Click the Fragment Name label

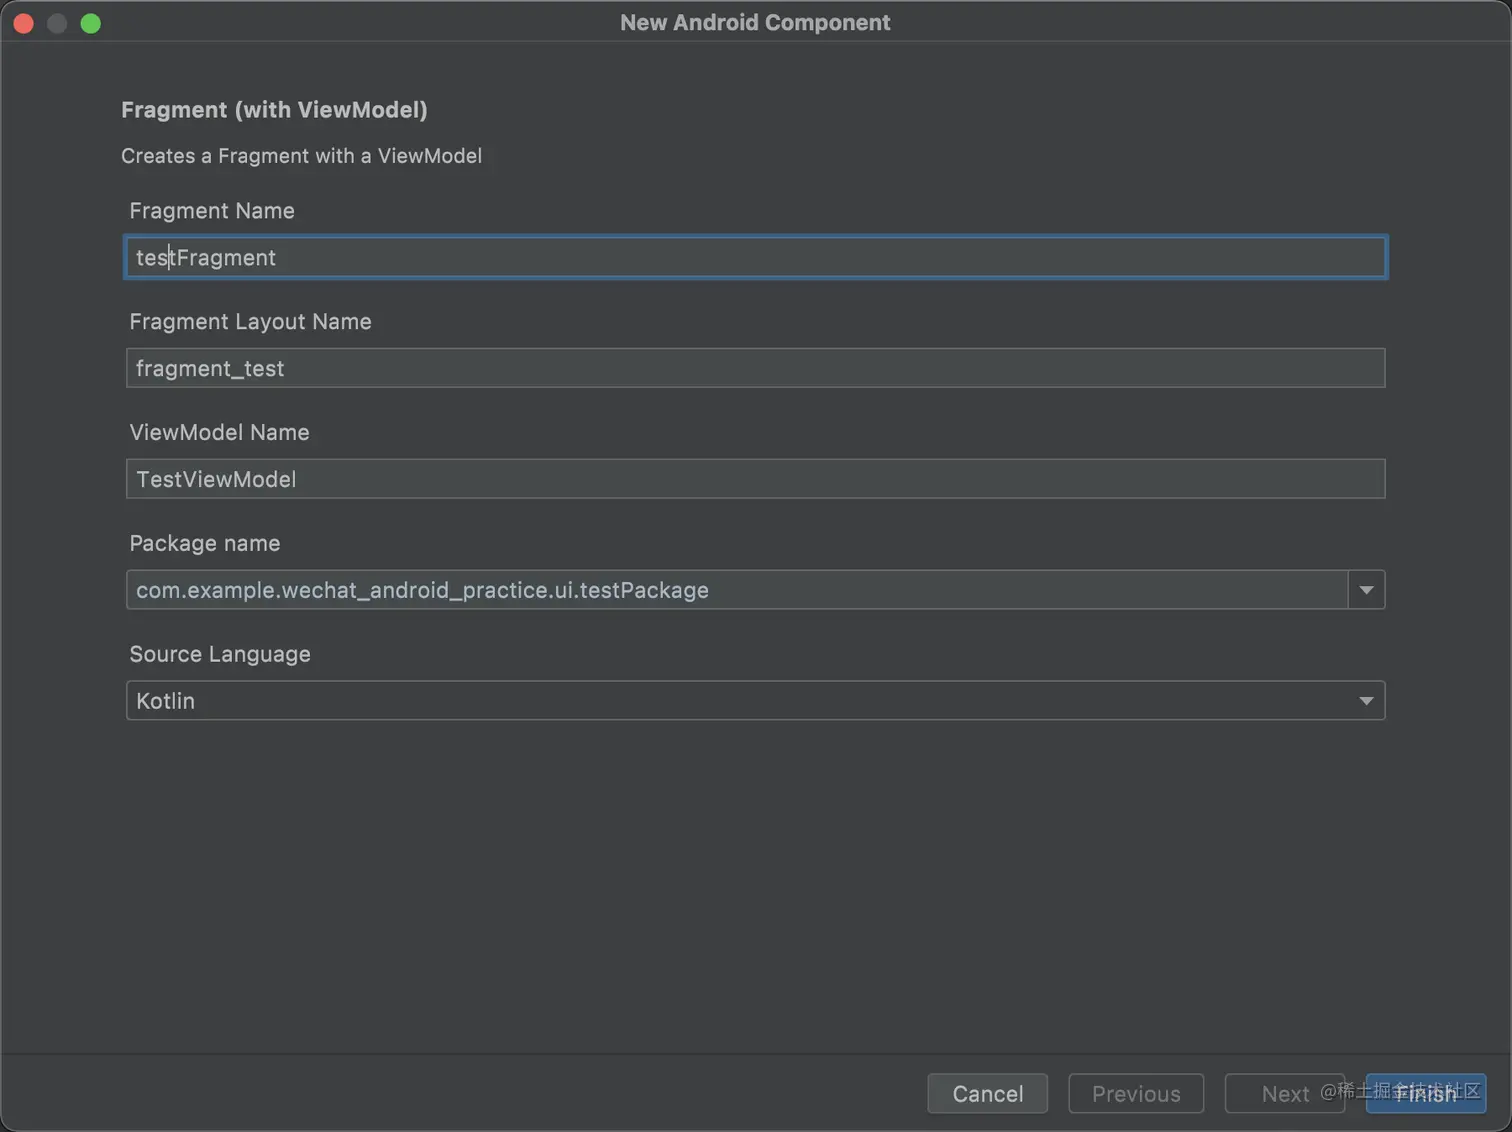212,211
